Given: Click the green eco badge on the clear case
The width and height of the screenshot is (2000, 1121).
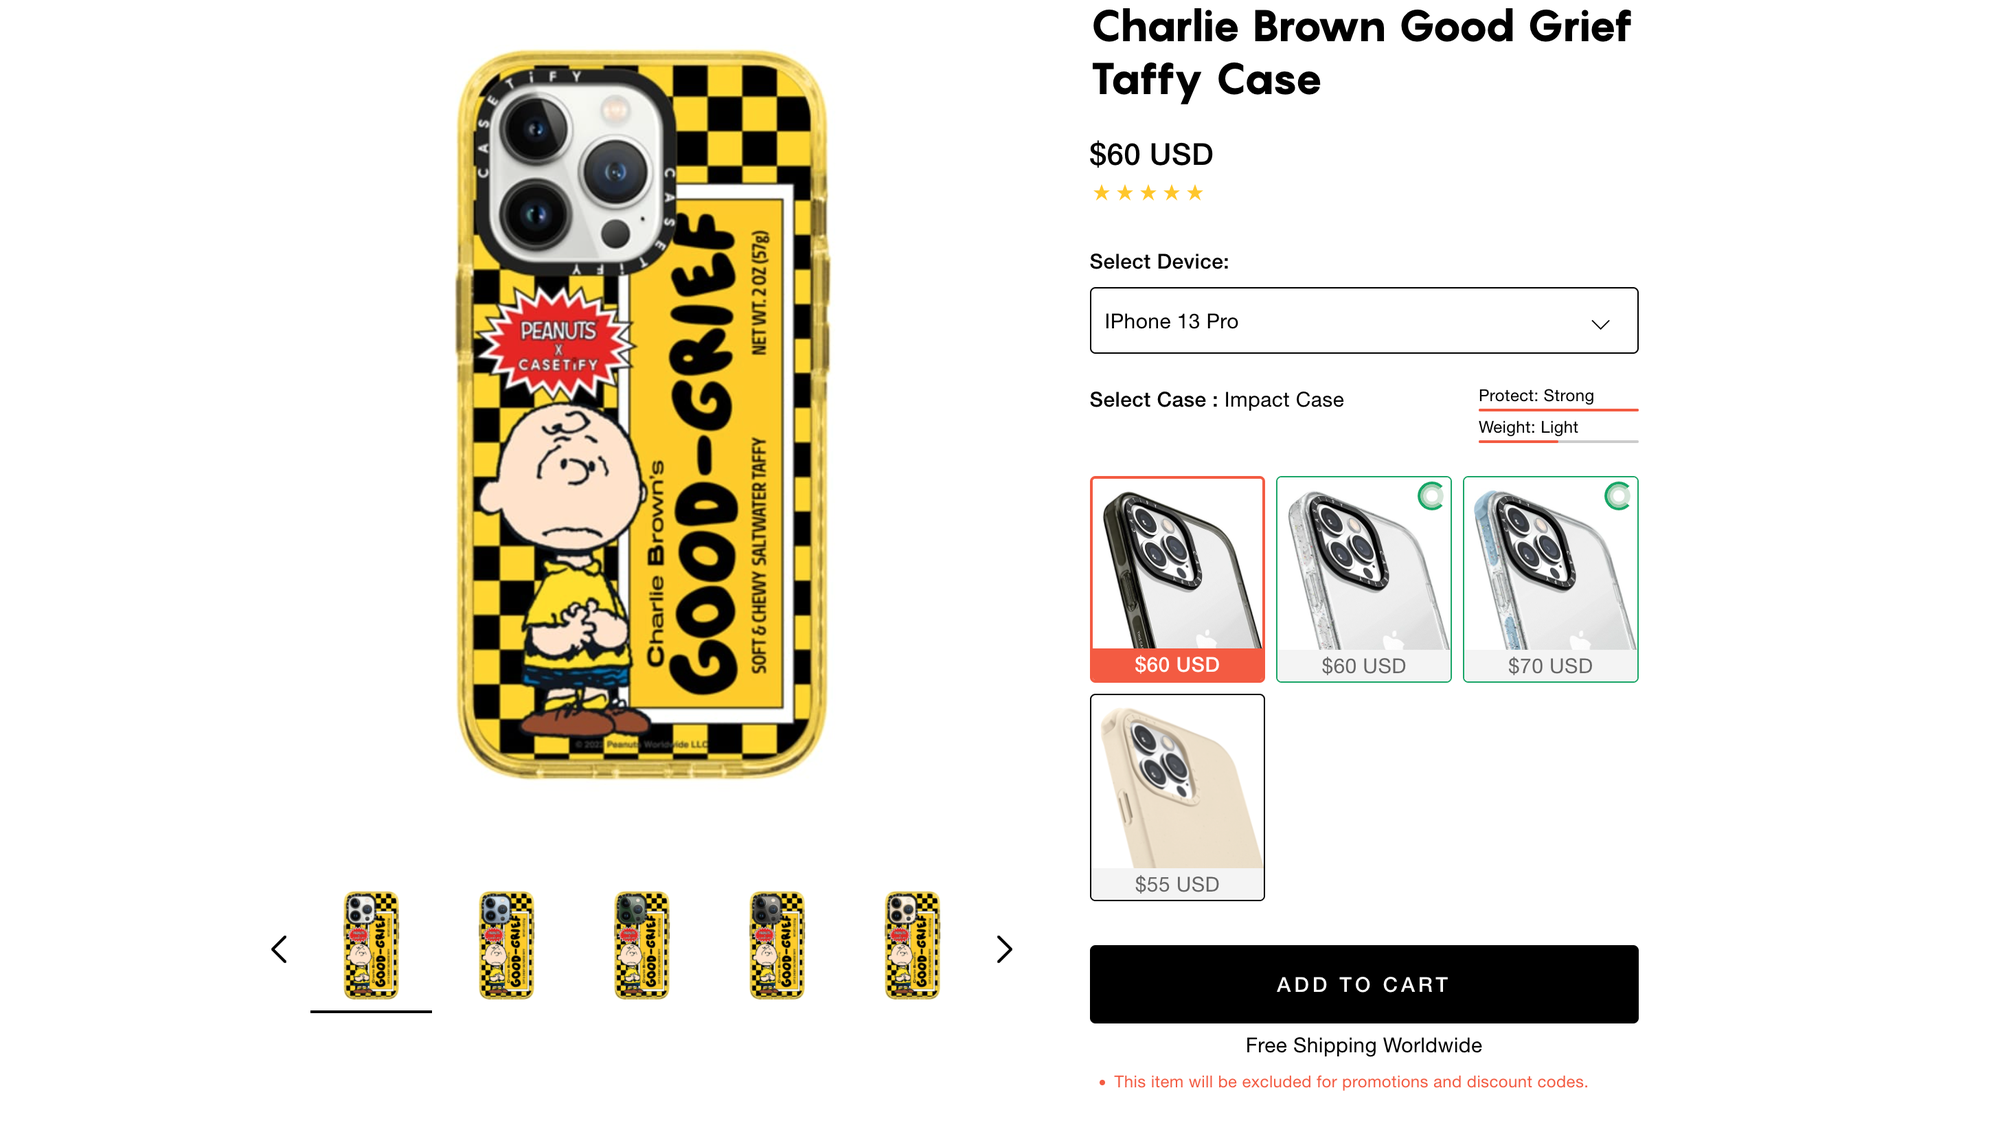Looking at the screenshot, I should 1431,495.
